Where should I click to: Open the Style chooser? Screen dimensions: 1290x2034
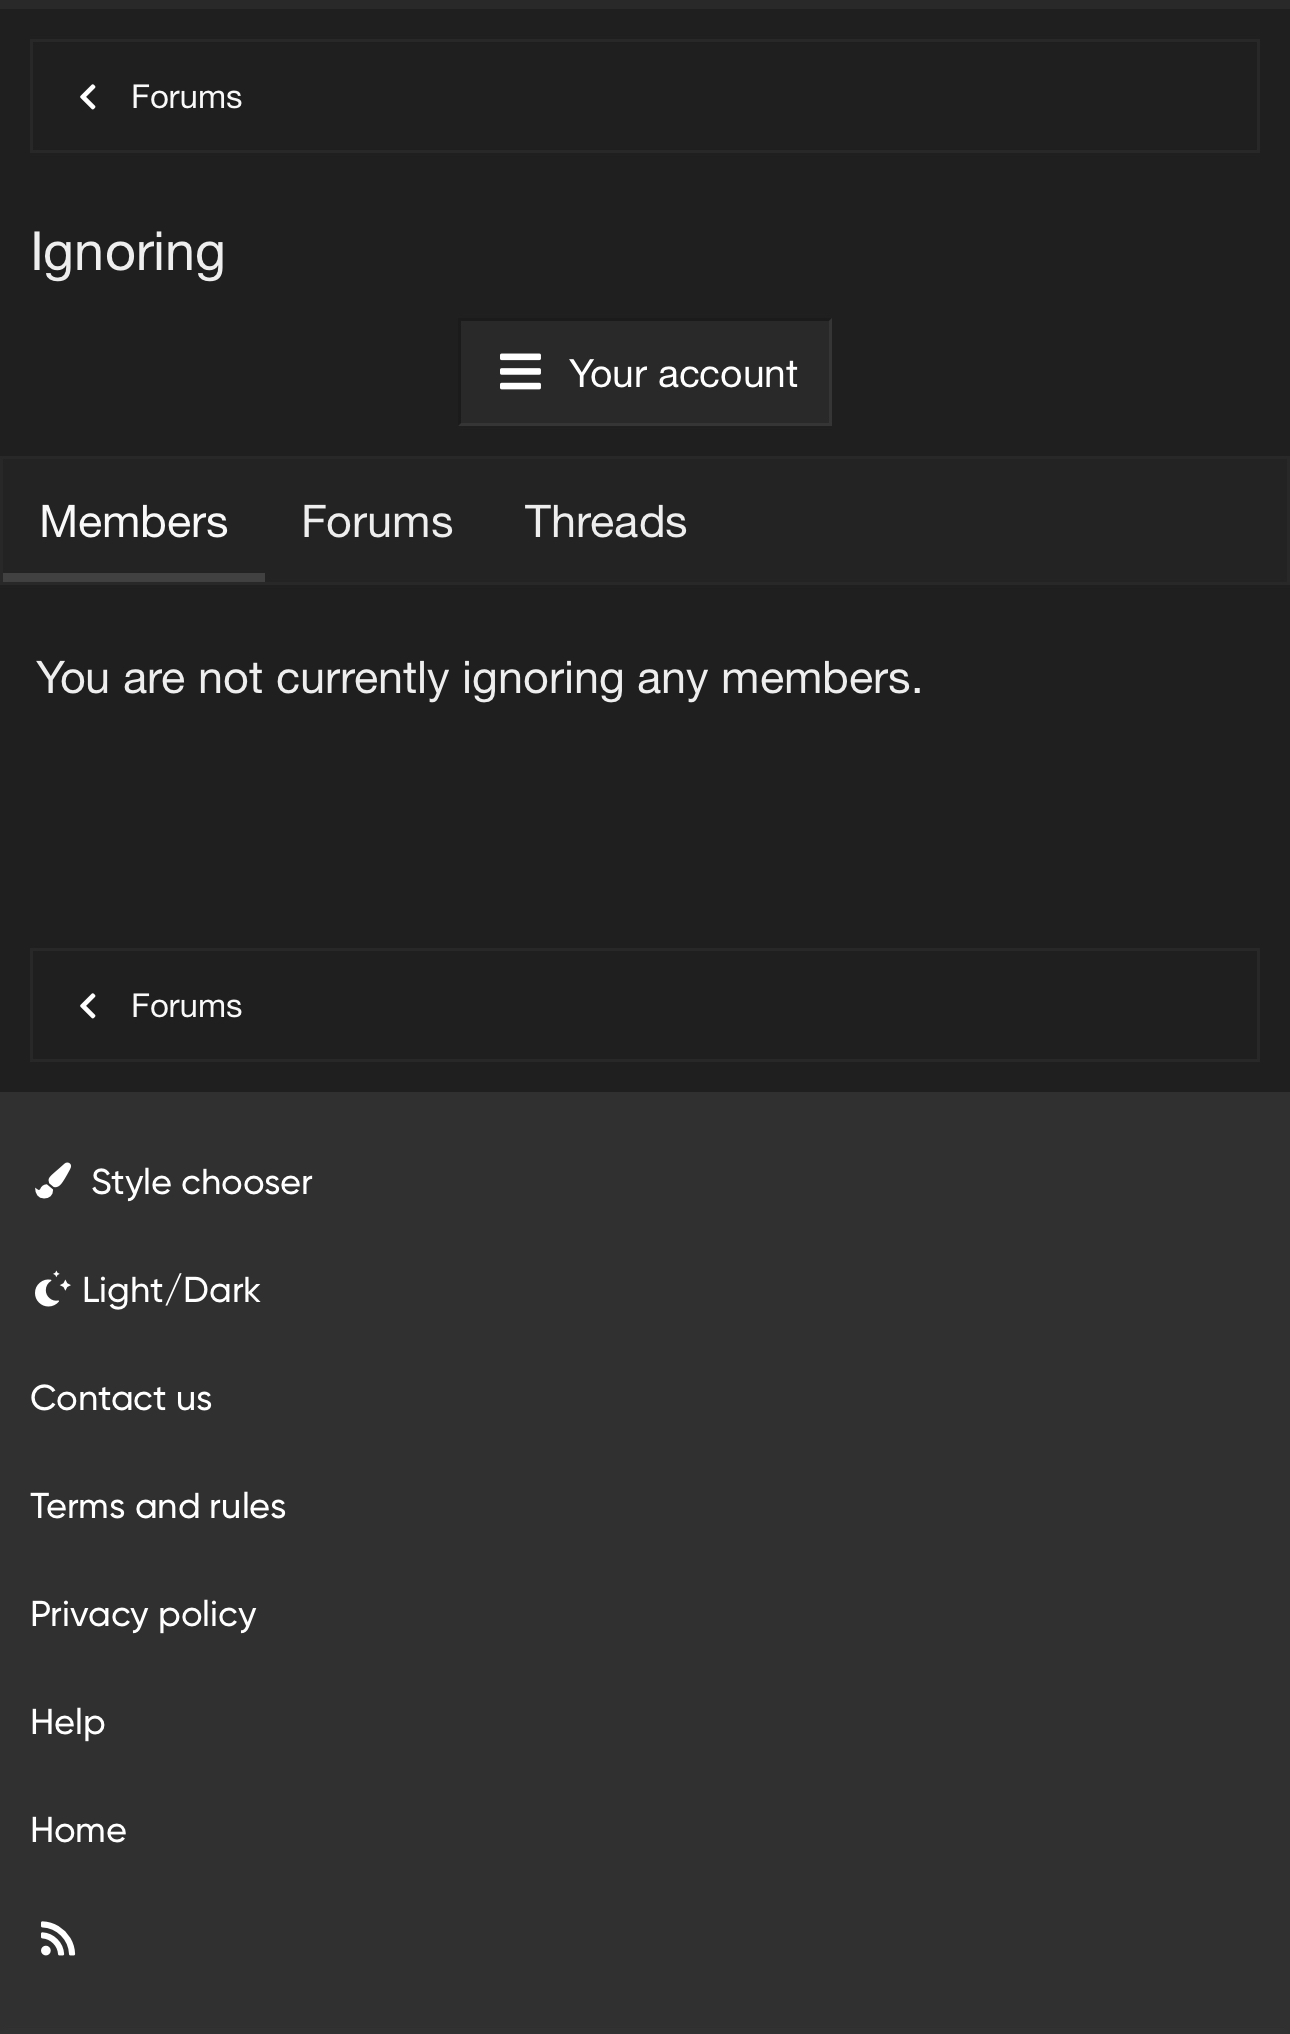201,1182
